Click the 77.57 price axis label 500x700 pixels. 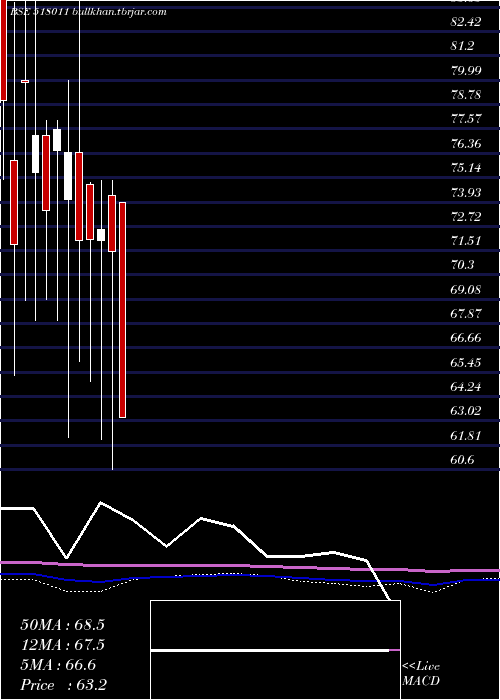tap(466, 119)
